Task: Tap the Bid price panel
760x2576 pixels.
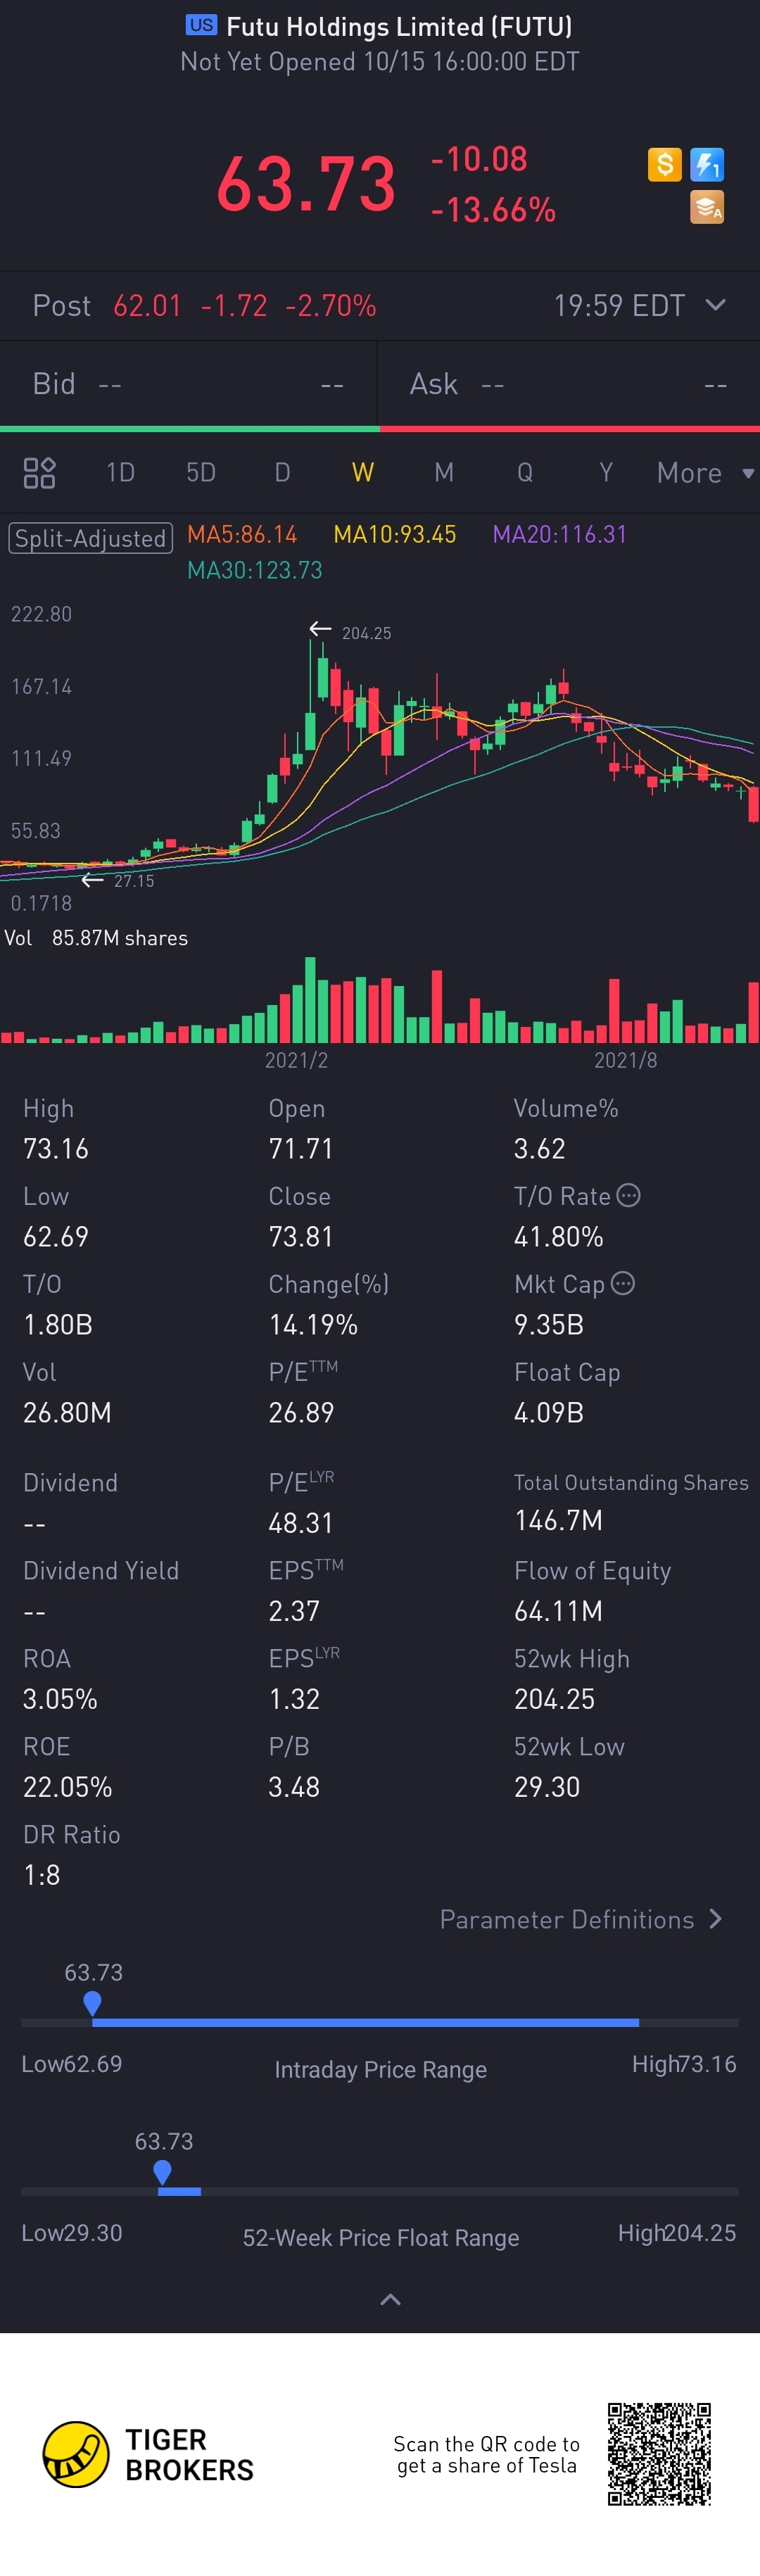Action: click(189, 384)
